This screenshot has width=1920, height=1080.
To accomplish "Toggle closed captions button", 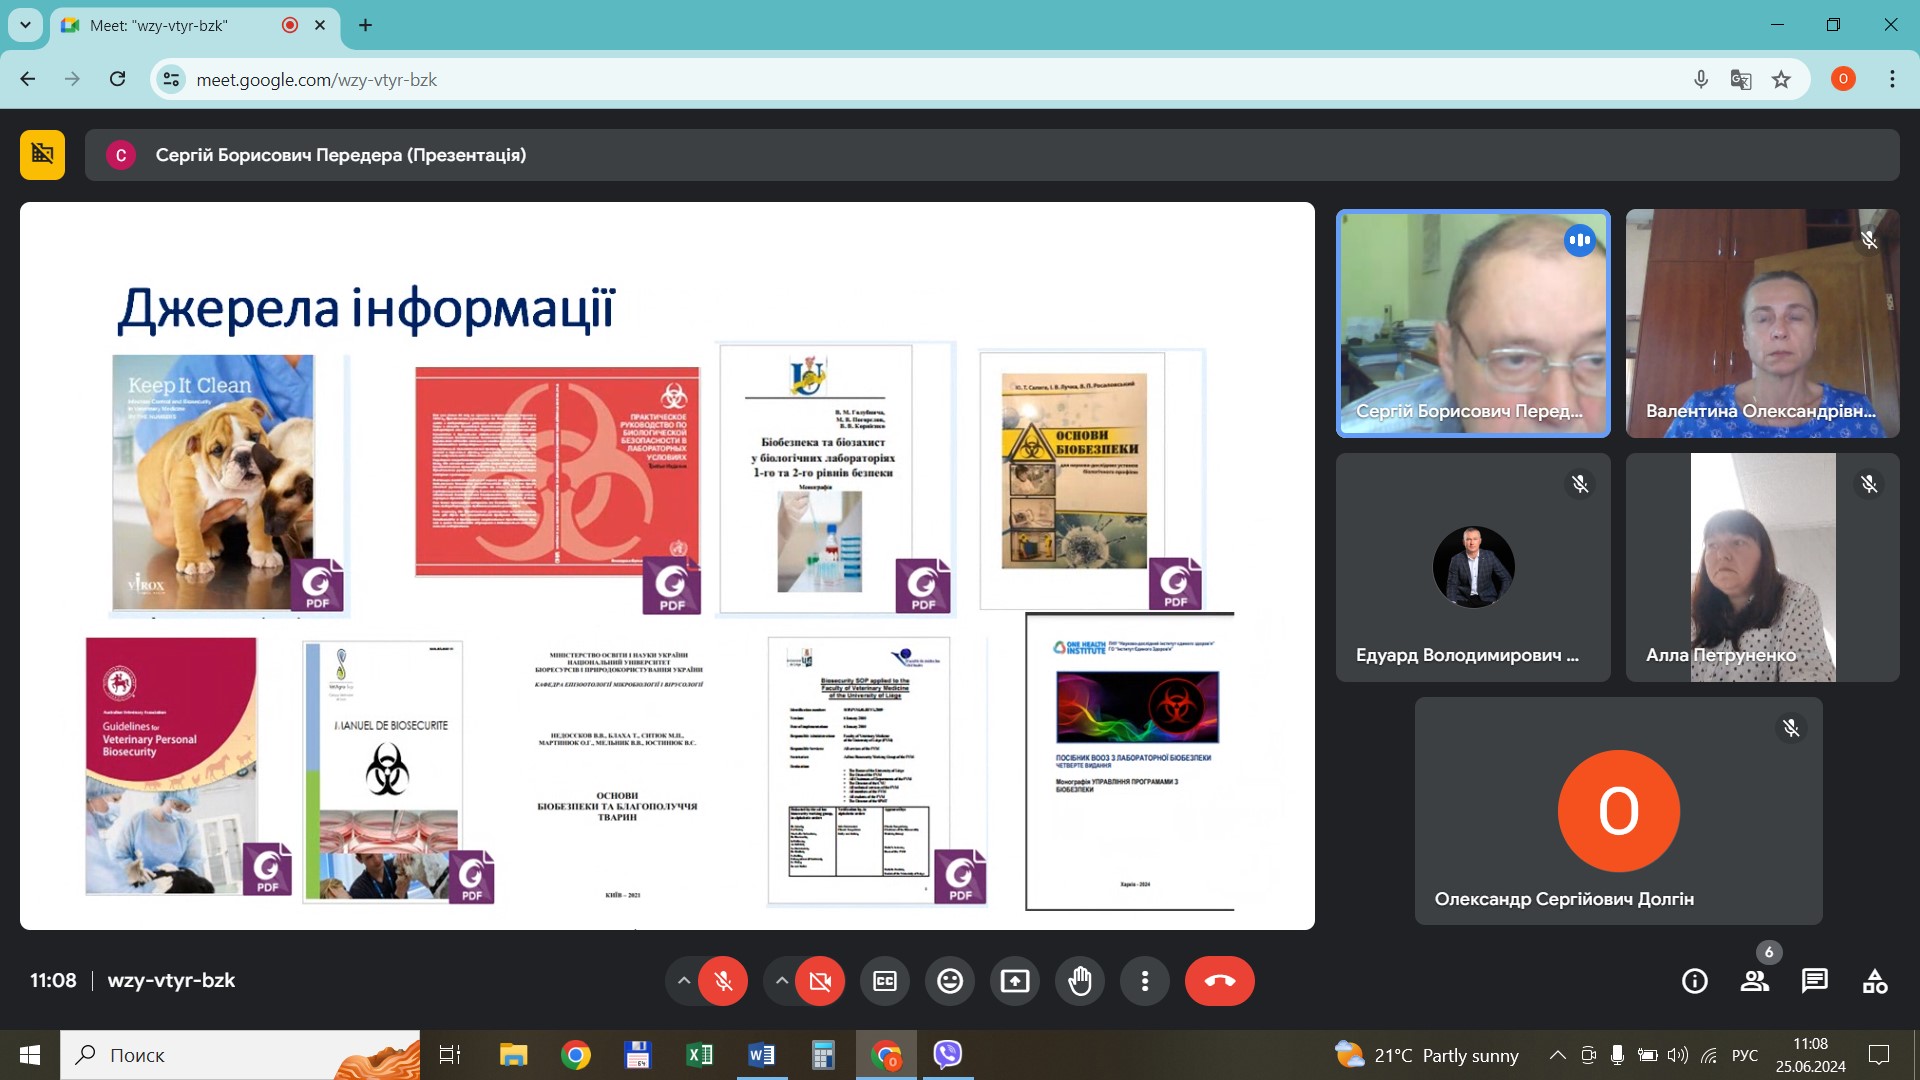I will point(885,981).
